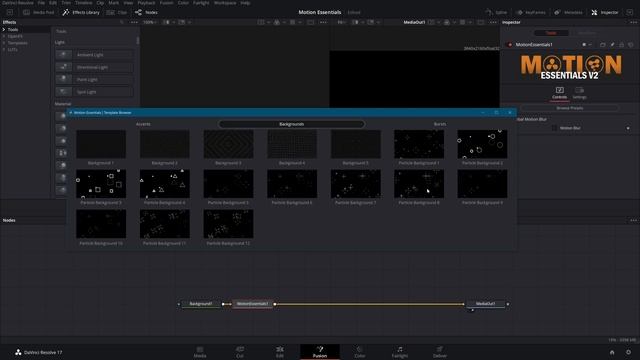This screenshot has width=640, height=360.
Task: Expand the Templates category
Action: click(4, 42)
